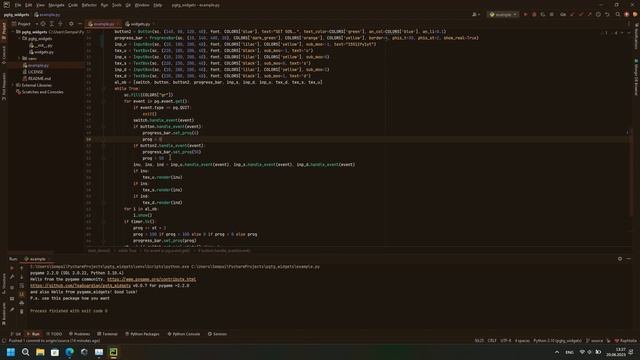Expand External Libraries in project tree
This screenshot has height=360, width=640.
[x=13, y=85]
